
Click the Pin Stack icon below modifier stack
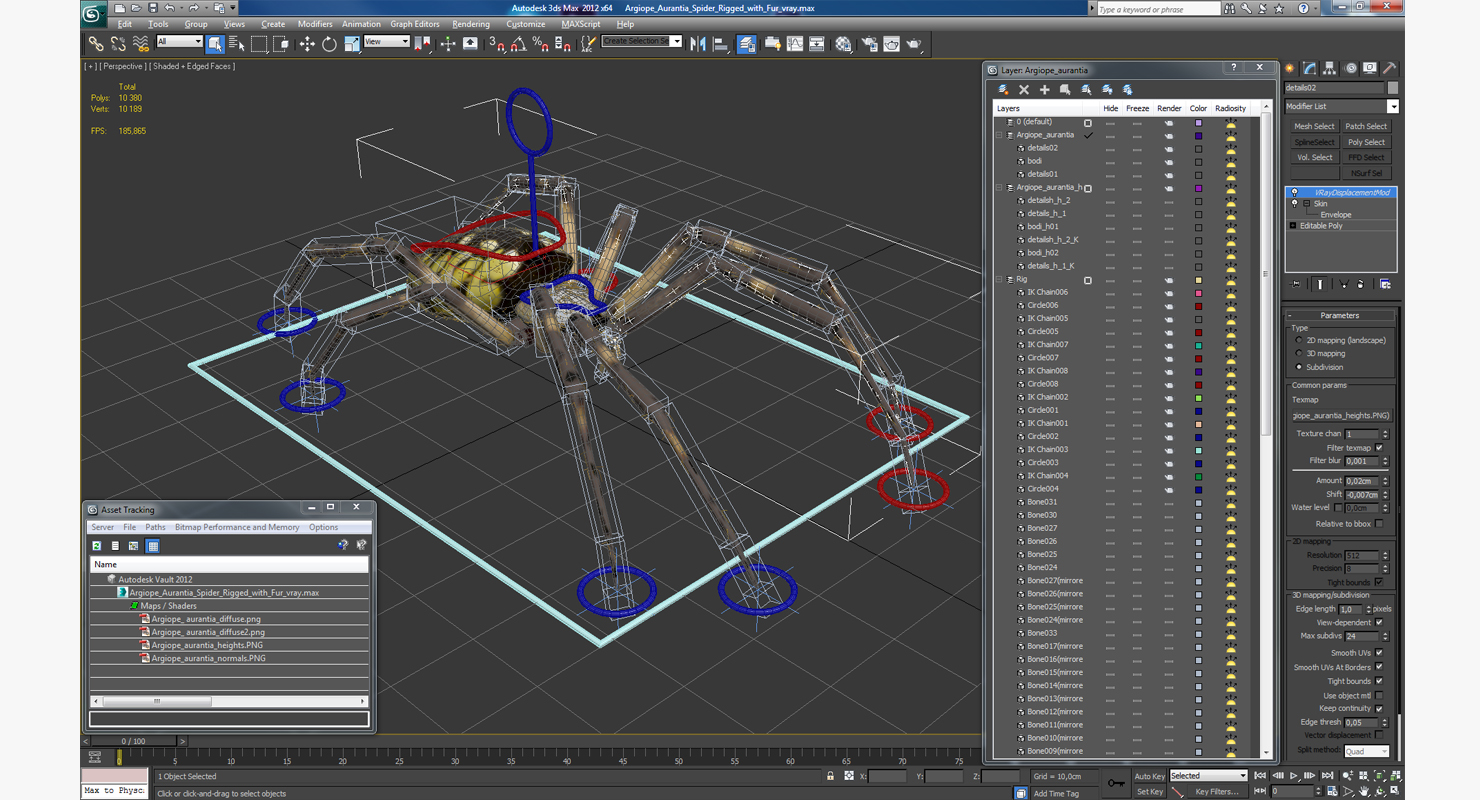click(x=1296, y=284)
